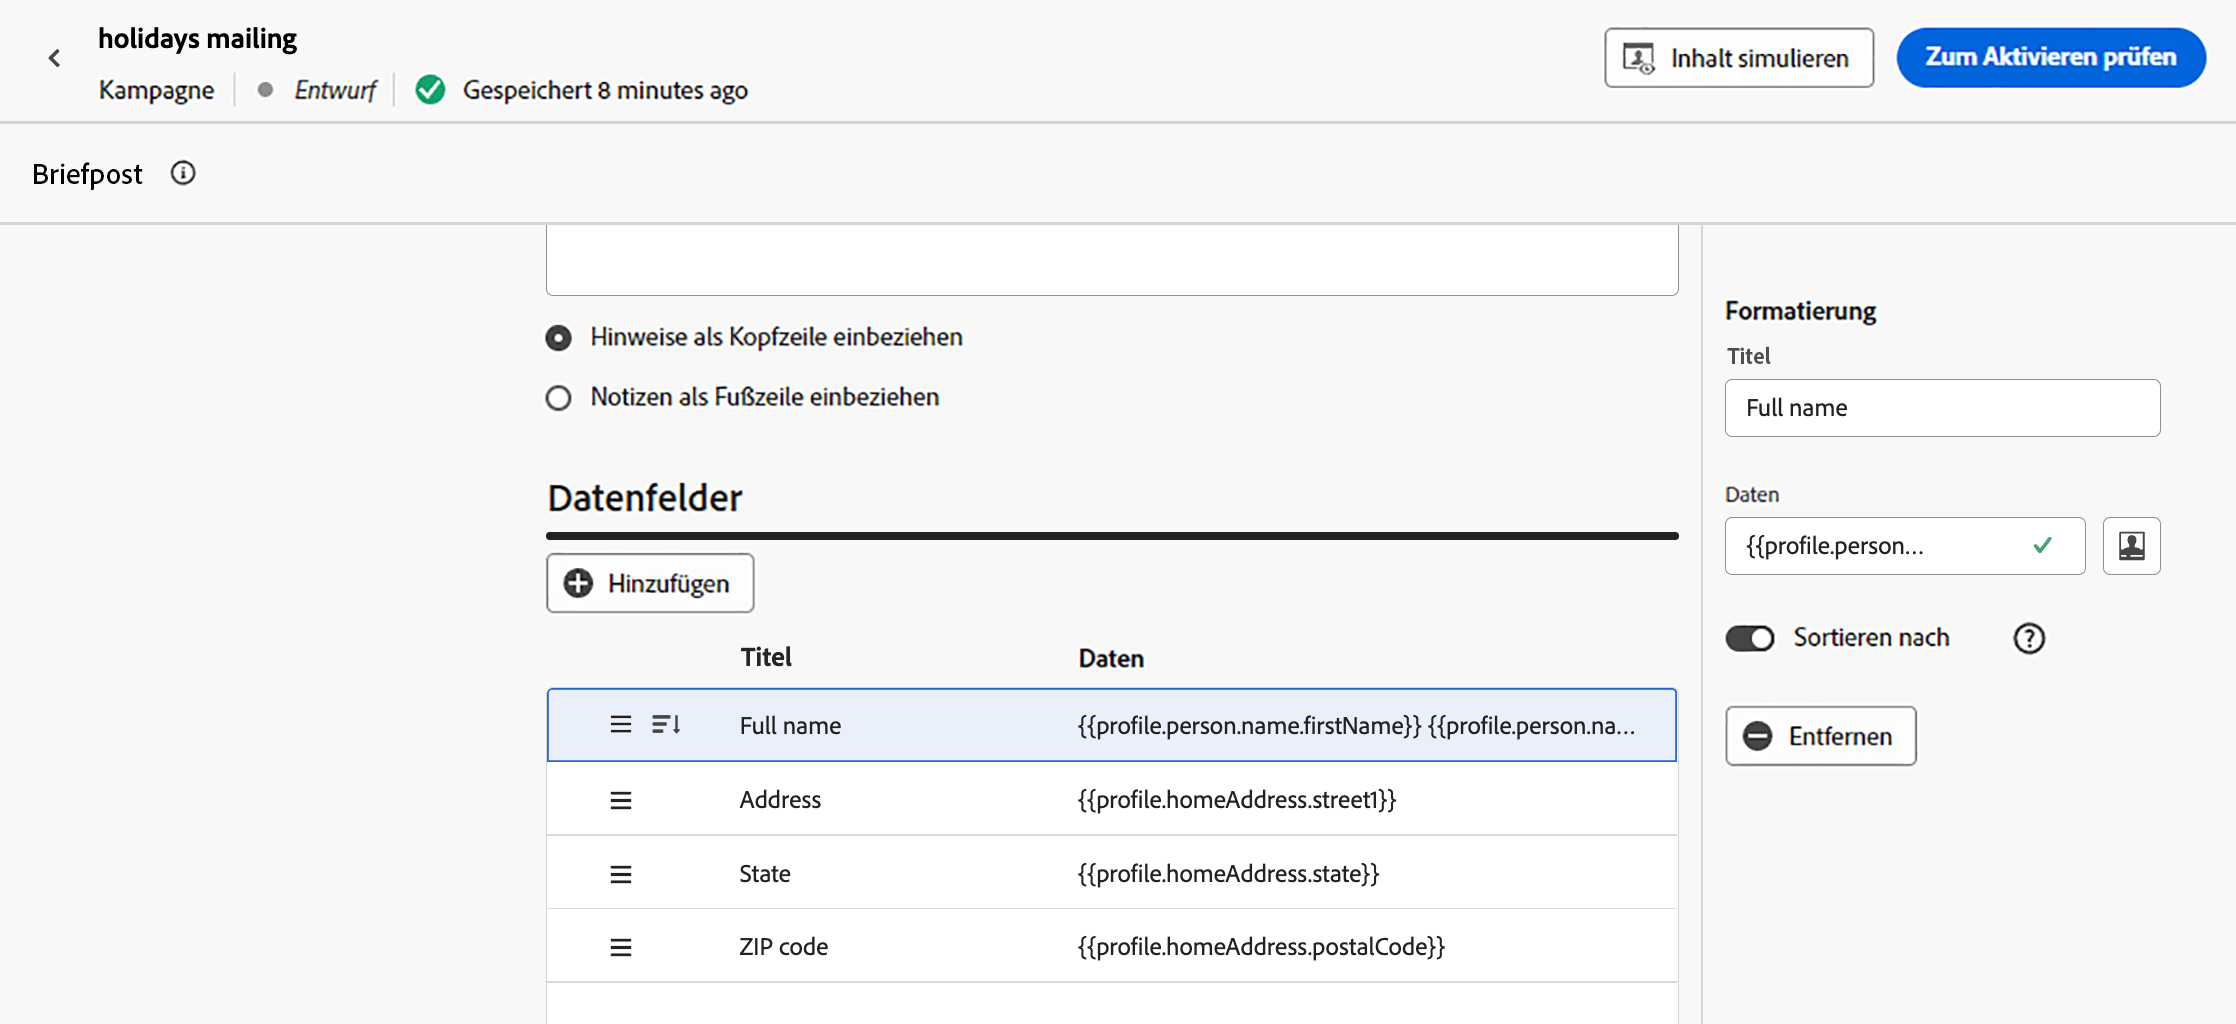This screenshot has width=2236, height=1024.
Task: Click the help icon beside Sortieren nach
Action: point(2028,638)
